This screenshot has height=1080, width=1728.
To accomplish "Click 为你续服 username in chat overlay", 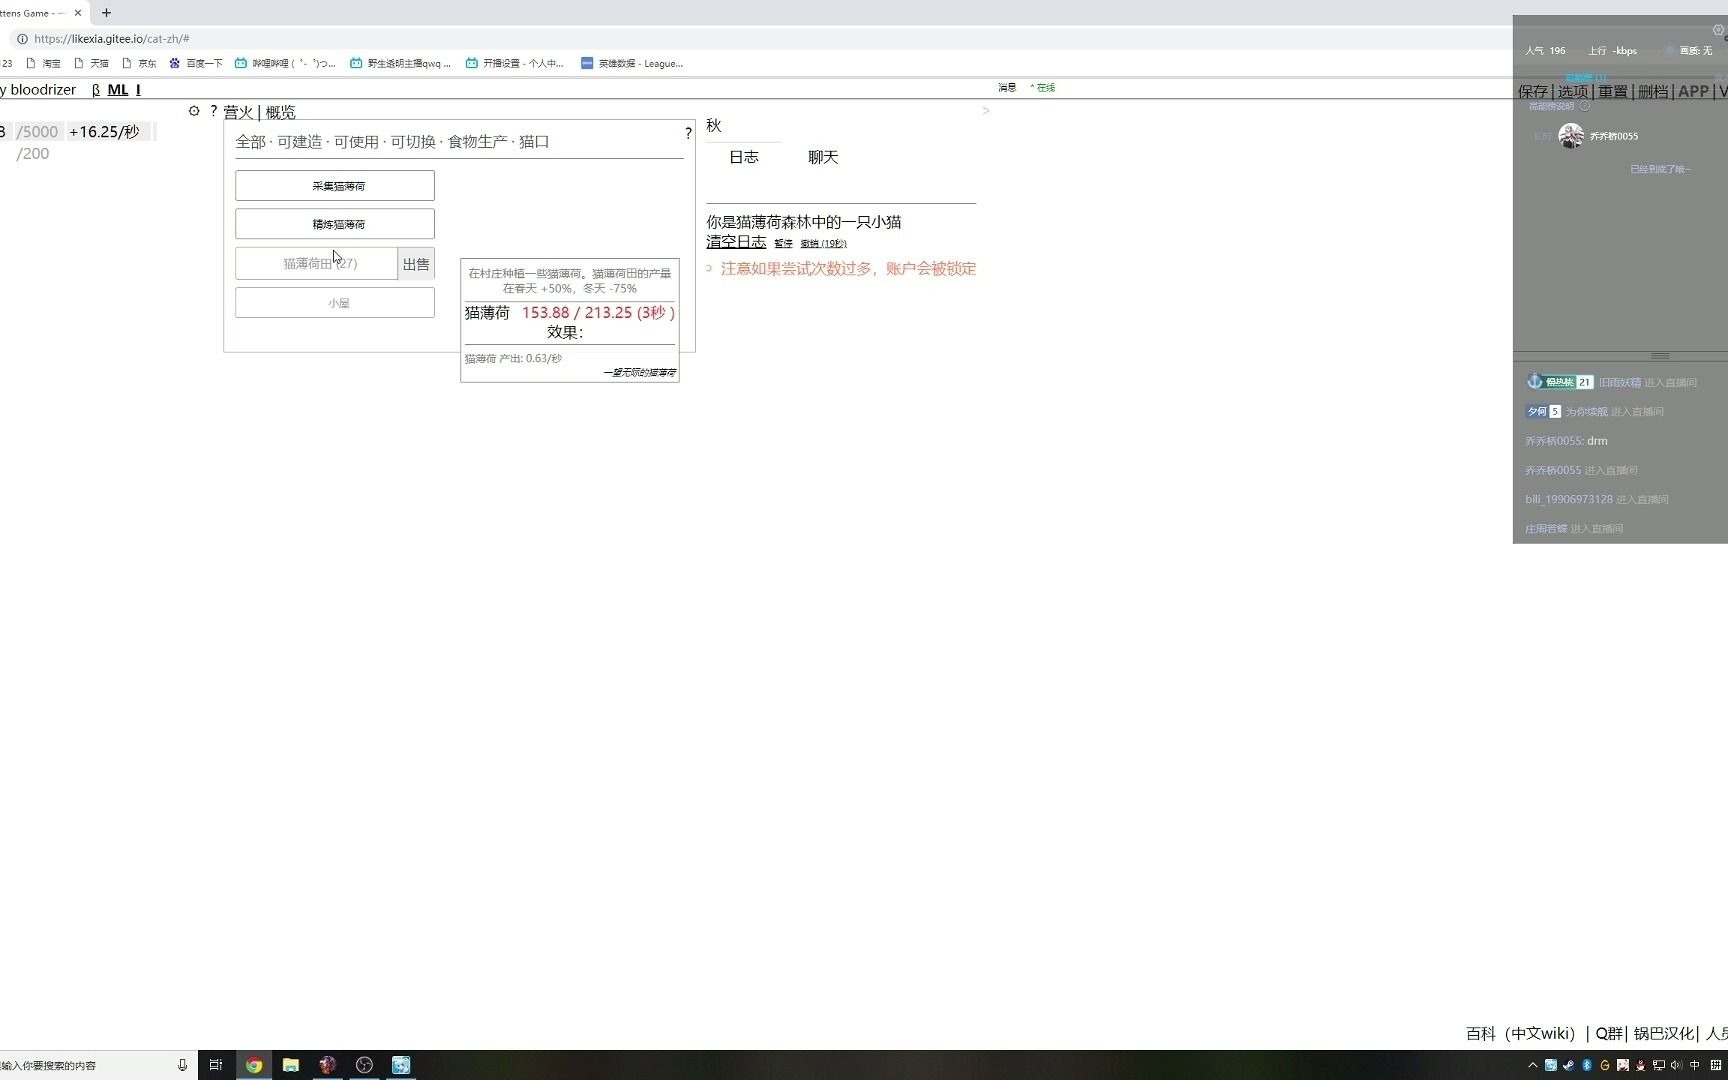I will 1587,411.
